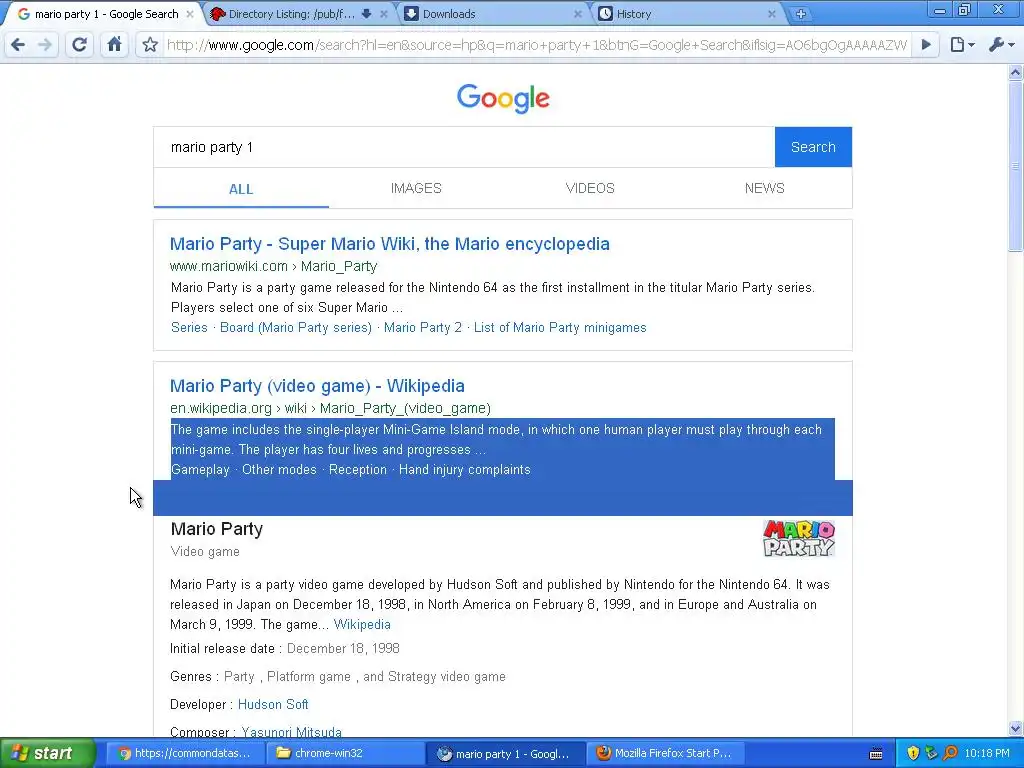Switch to the History tab

(686, 14)
